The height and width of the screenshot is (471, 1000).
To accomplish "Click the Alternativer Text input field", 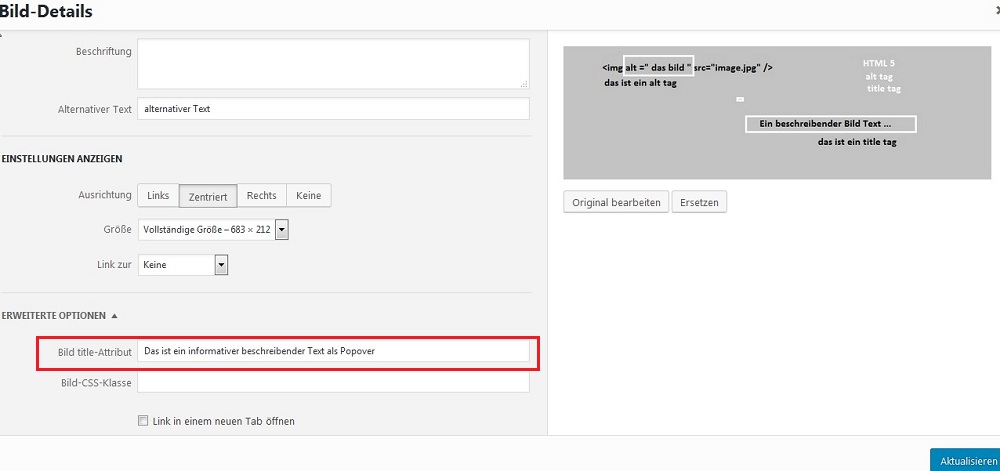I will 332,109.
